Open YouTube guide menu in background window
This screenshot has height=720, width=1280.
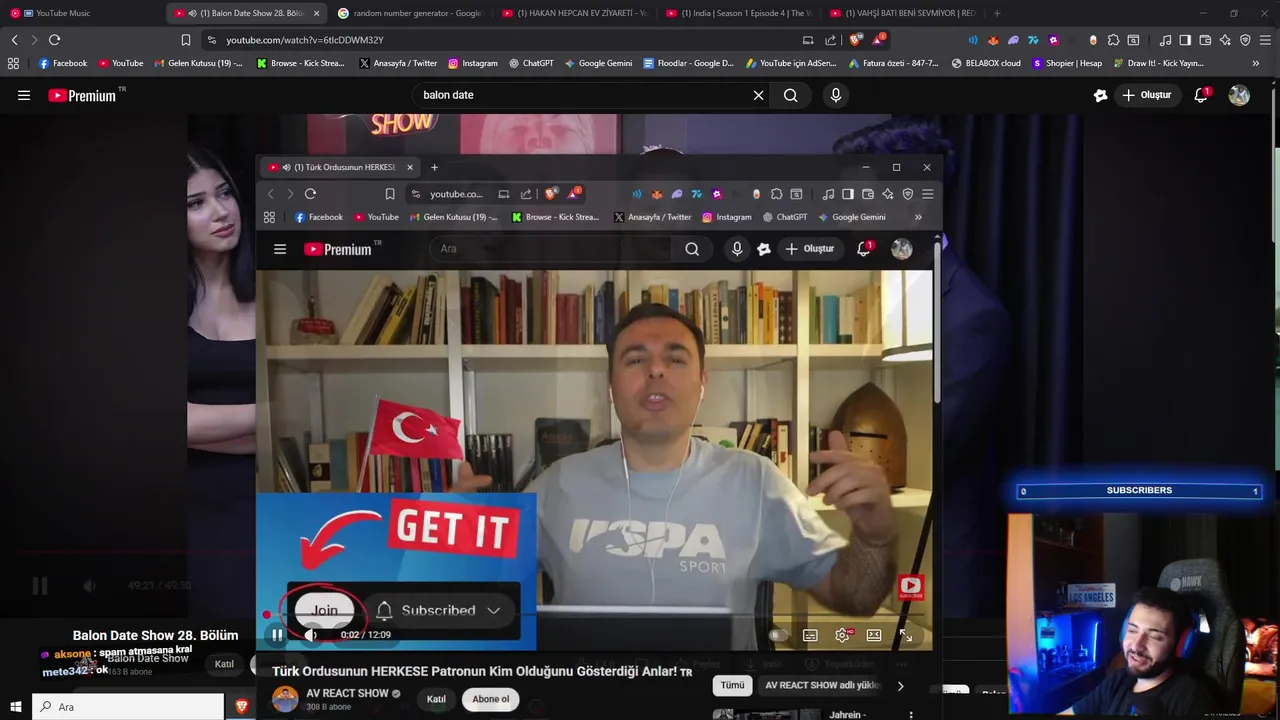click(x=24, y=95)
